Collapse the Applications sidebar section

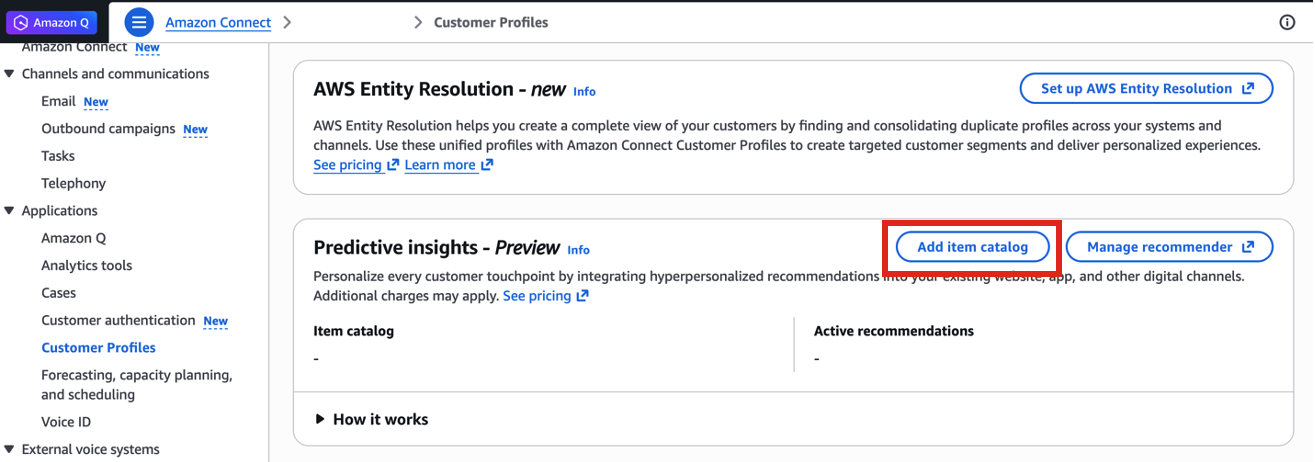(x=10, y=211)
